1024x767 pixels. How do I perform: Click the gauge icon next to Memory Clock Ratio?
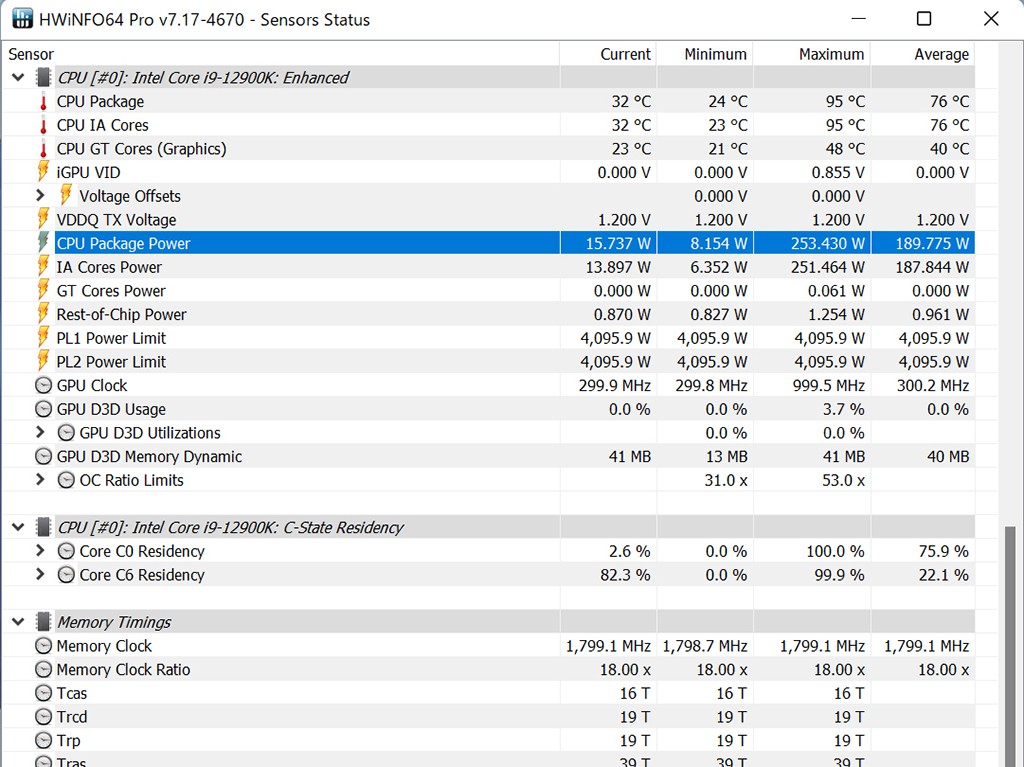pyautogui.click(x=43, y=670)
